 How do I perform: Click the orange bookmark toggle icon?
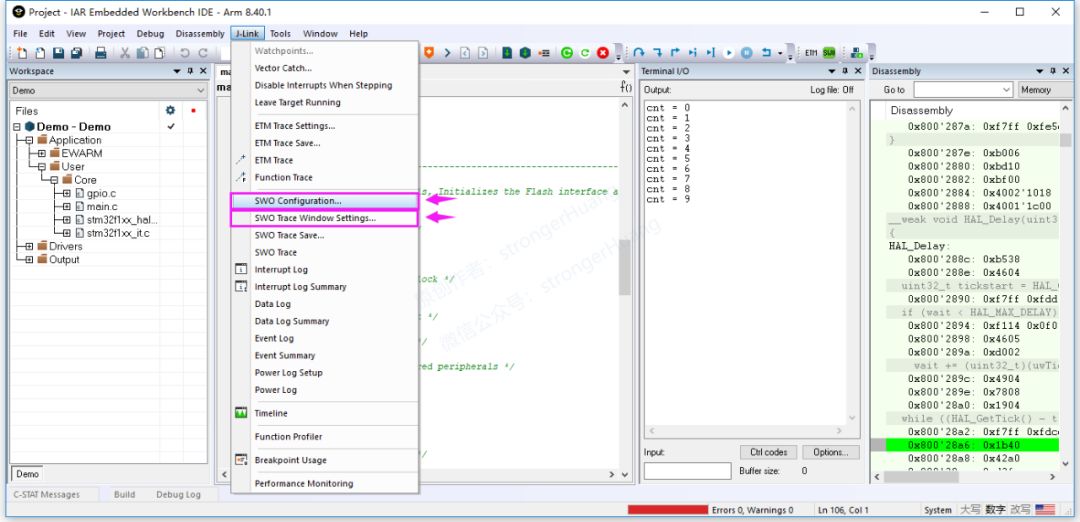point(428,53)
